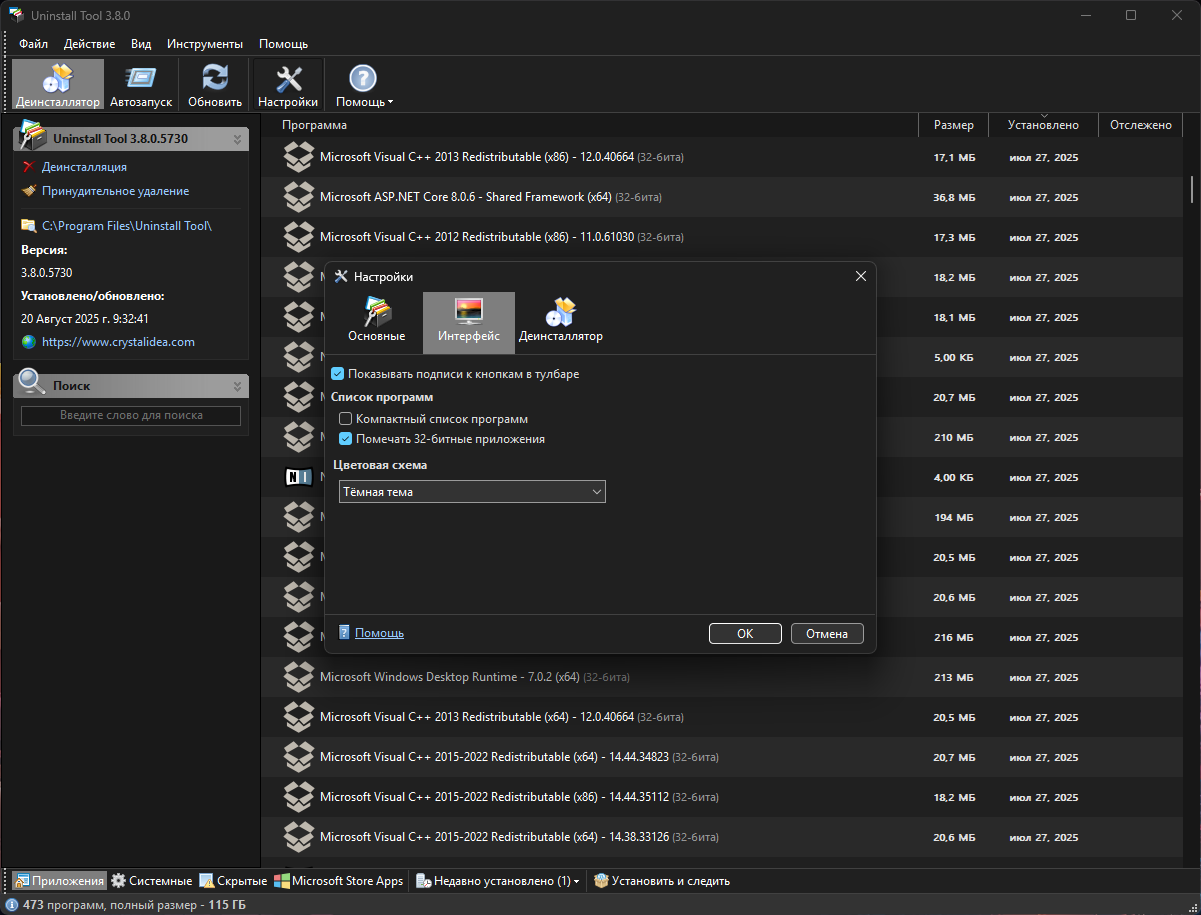The width and height of the screenshot is (1201, 915).
Task: Click the Отмена button in settings dialog
Action: (x=827, y=633)
